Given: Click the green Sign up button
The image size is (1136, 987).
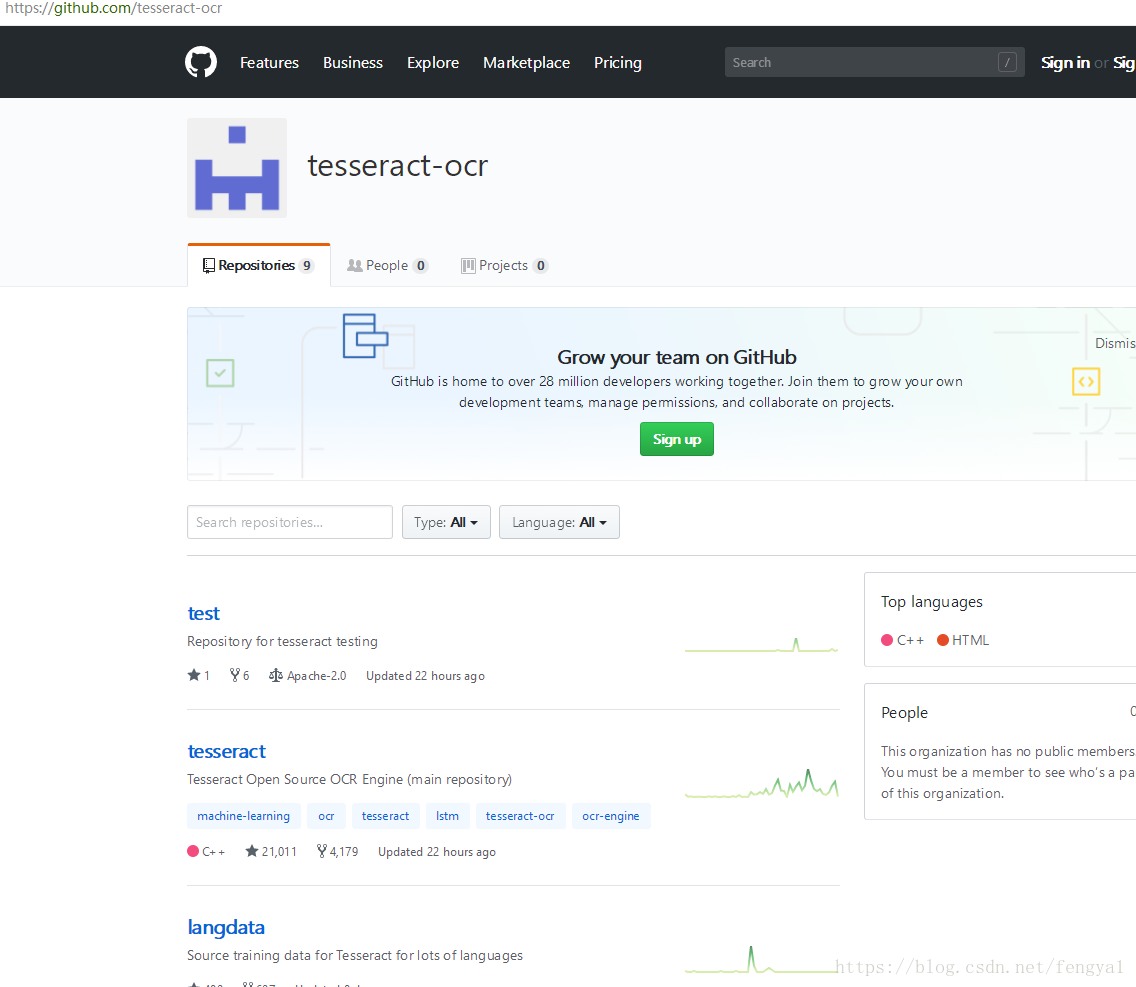Looking at the screenshot, I should pos(677,439).
